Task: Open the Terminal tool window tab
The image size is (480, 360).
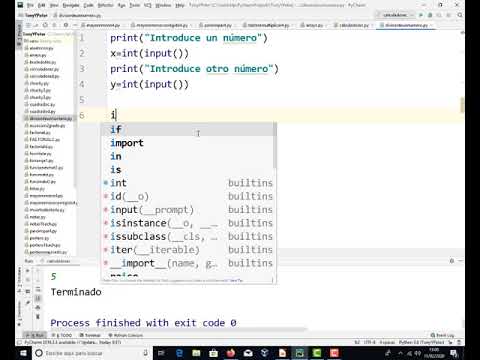Action: click(90, 335)
